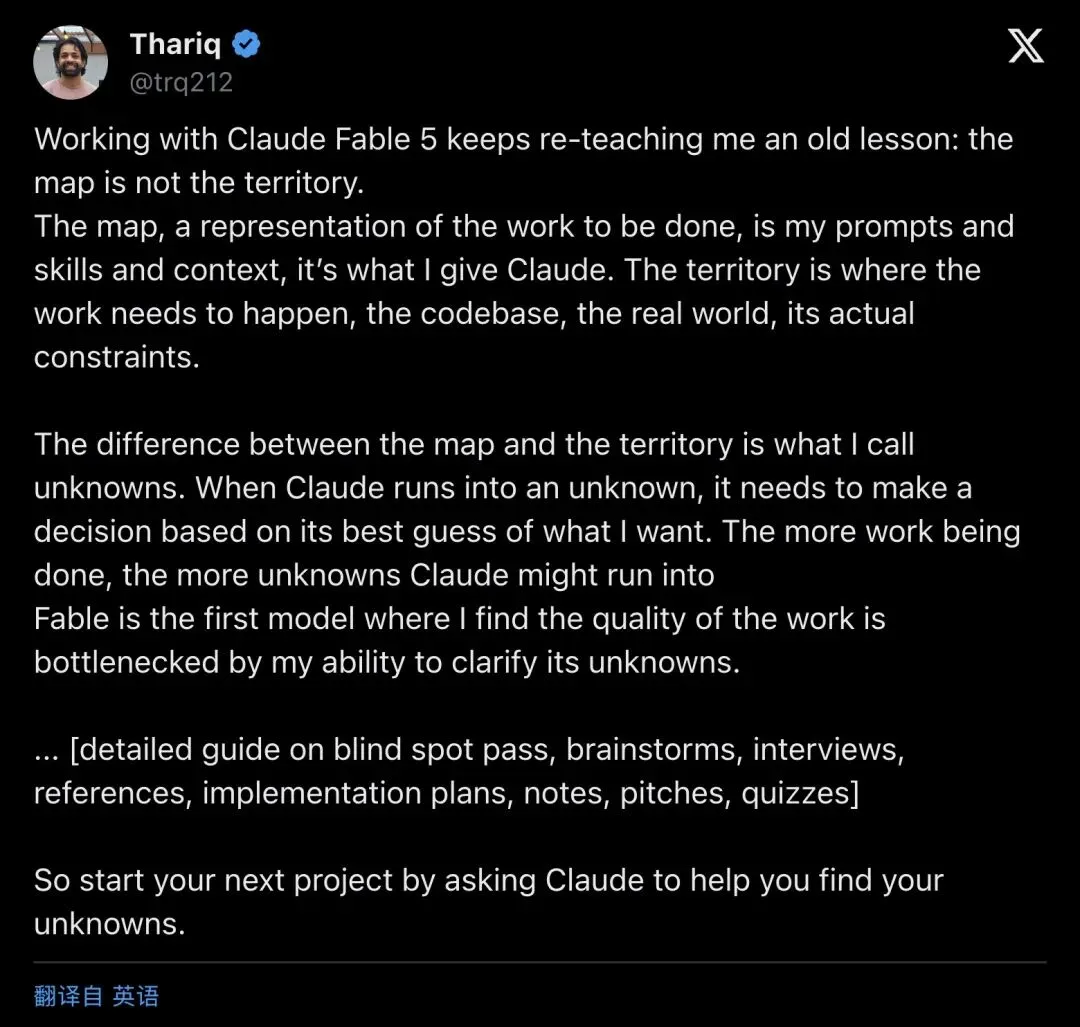Click the single word 'constraints.'

click(x=117, y=357)
